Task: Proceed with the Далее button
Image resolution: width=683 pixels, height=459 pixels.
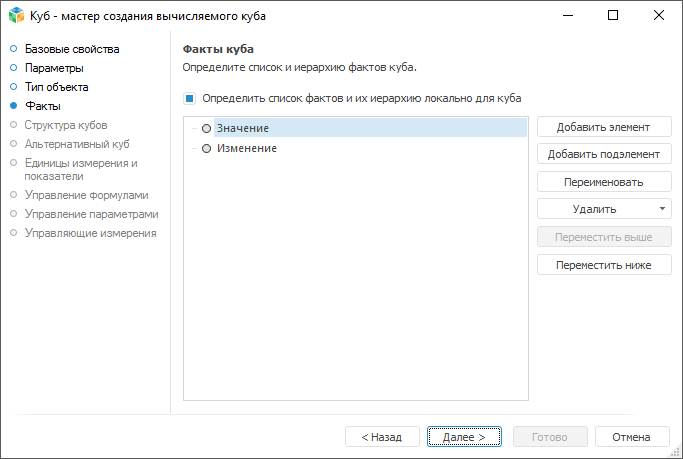Action: (x=464, y=437)
